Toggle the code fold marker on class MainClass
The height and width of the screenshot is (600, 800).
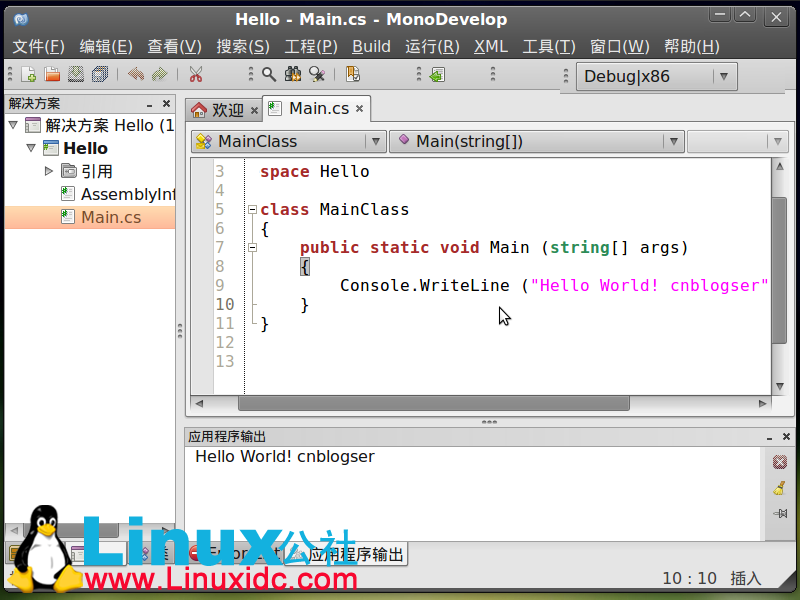(x=252, y=209)
